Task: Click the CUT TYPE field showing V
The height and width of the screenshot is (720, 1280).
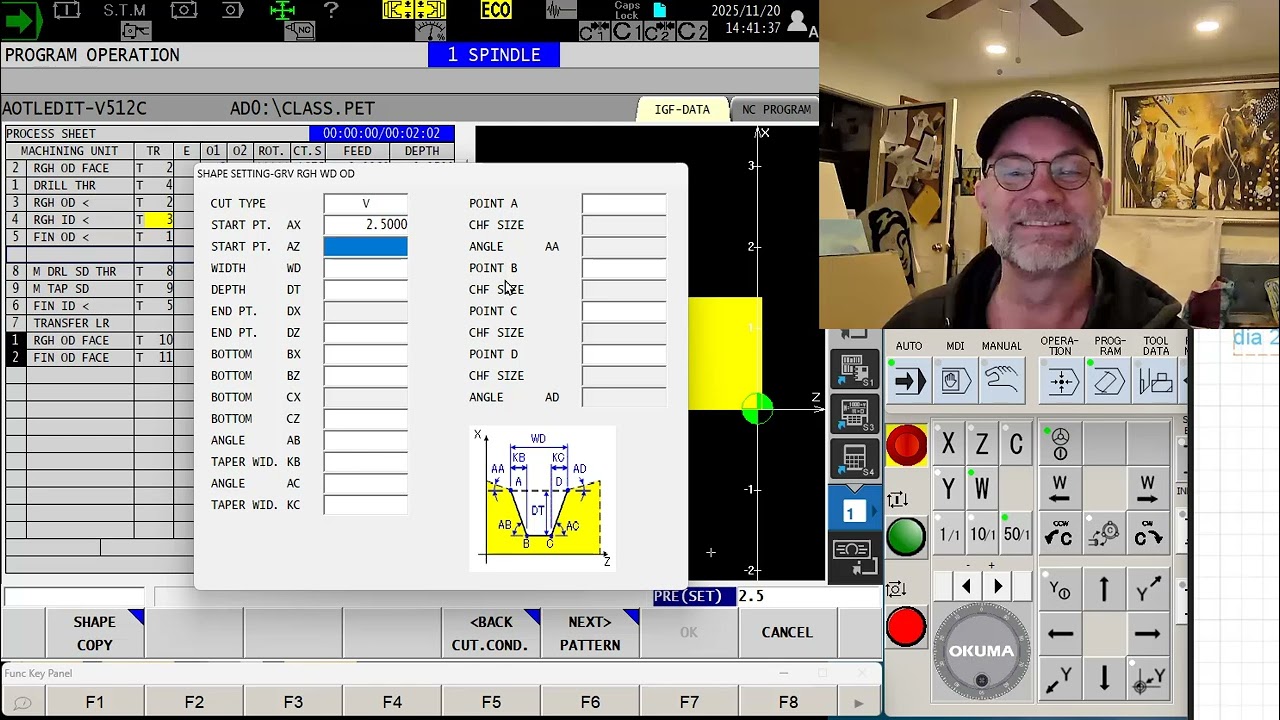Action: click(365, 203)
